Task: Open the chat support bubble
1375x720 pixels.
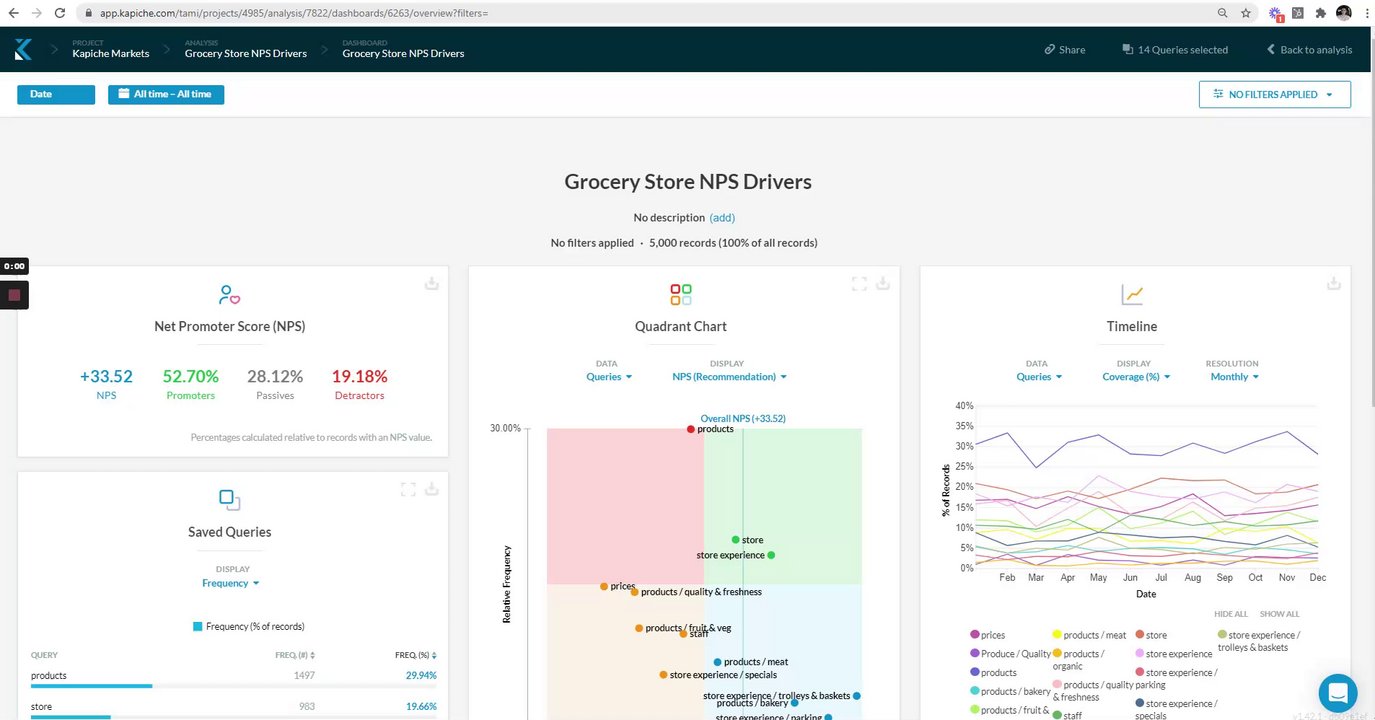Action: pyautogui.click(x=1337, y=692)
